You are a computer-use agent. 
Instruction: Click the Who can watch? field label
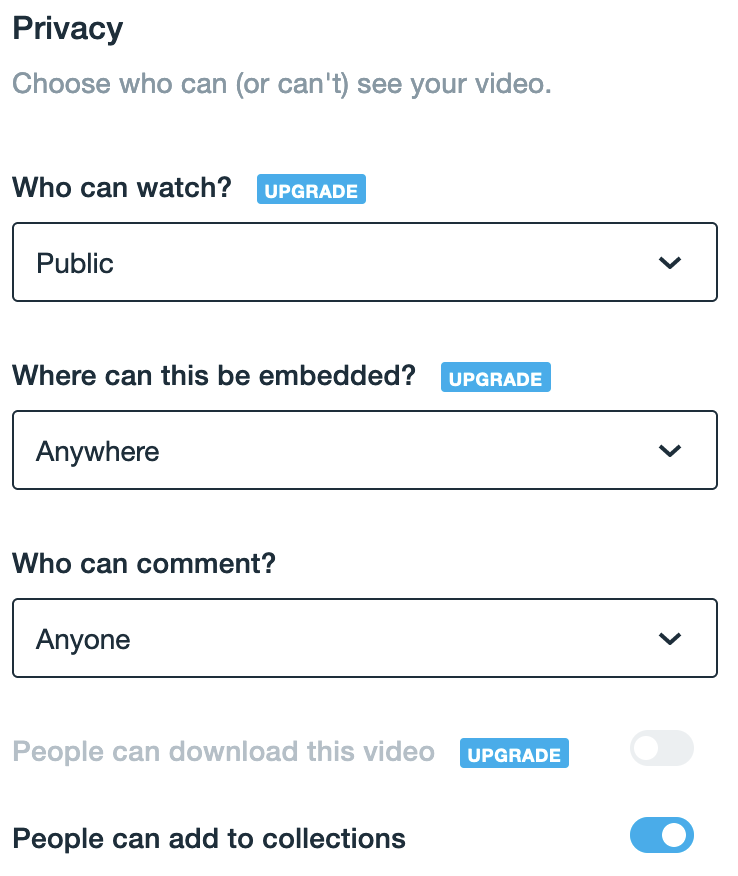(x=122, y=187)
